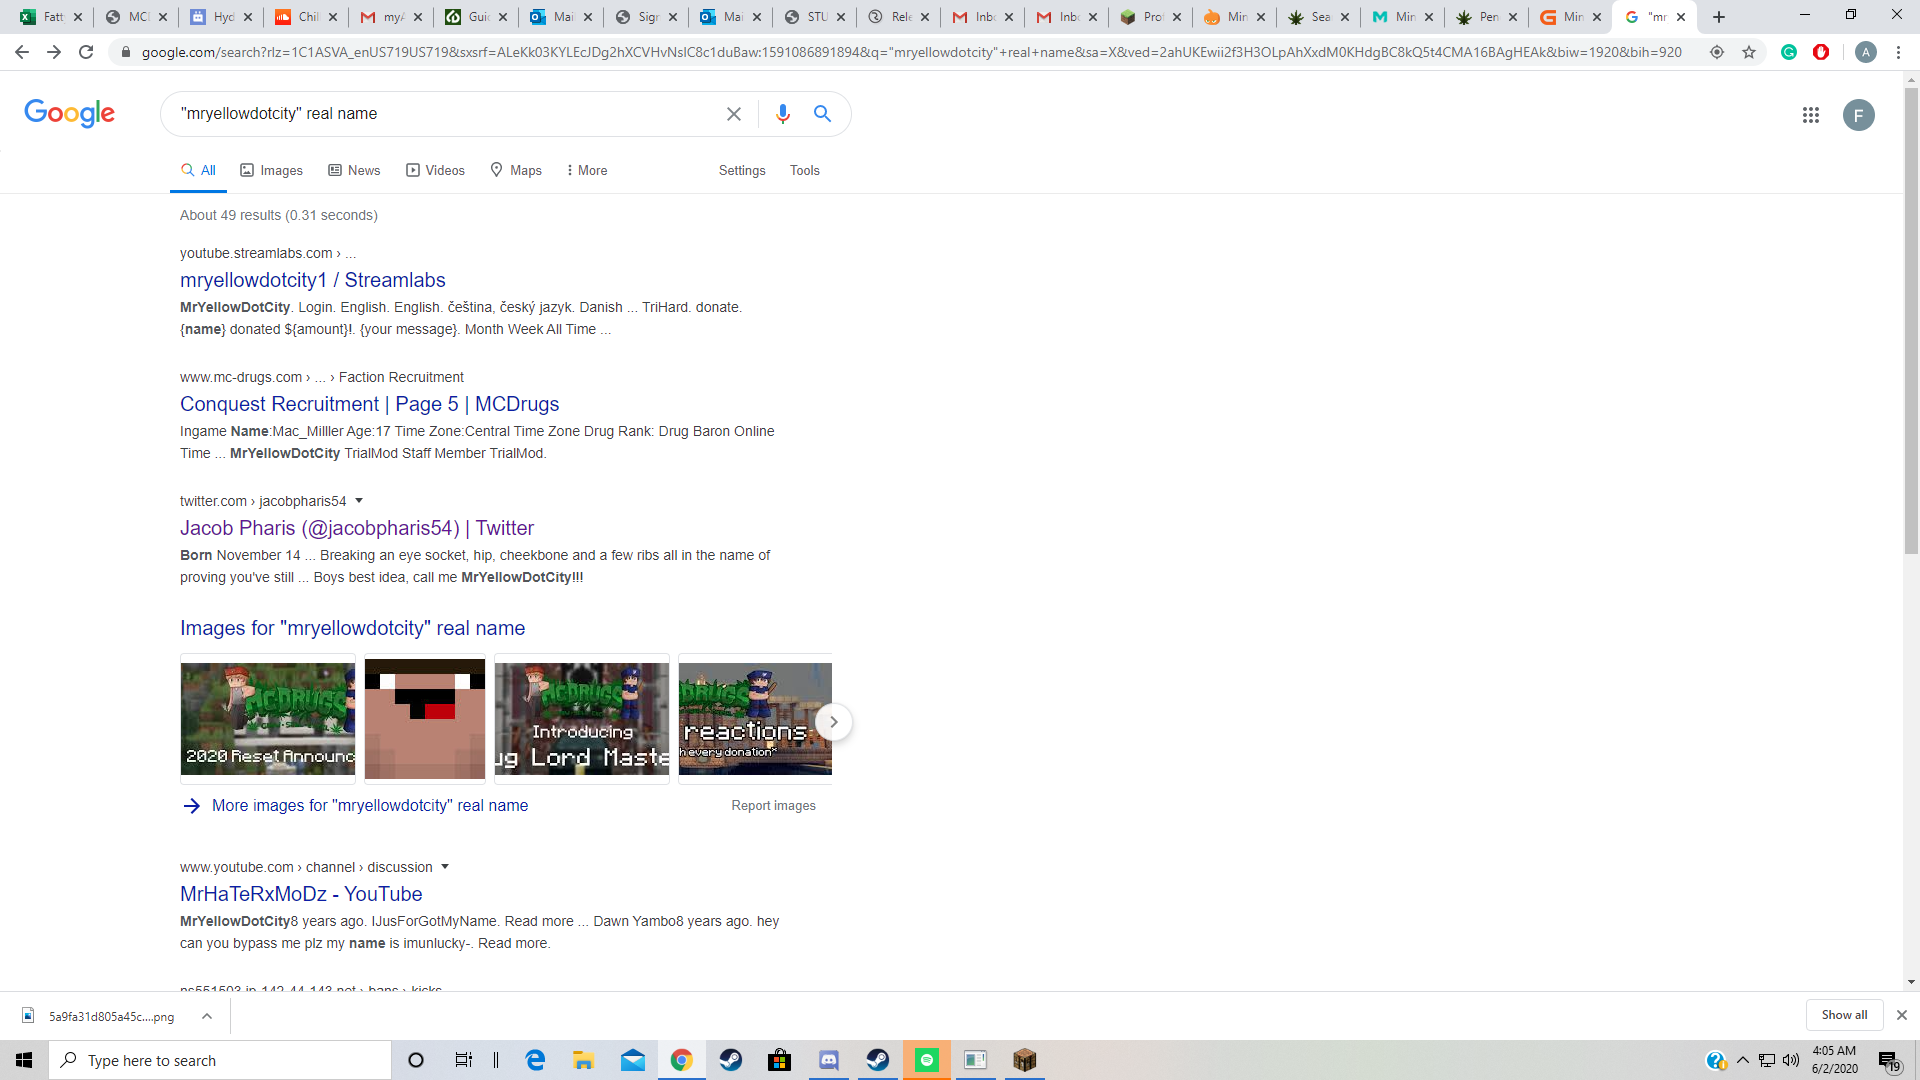Bookmark this page with star icon
This screenshot has height=1080, width=1920.
1749,52
